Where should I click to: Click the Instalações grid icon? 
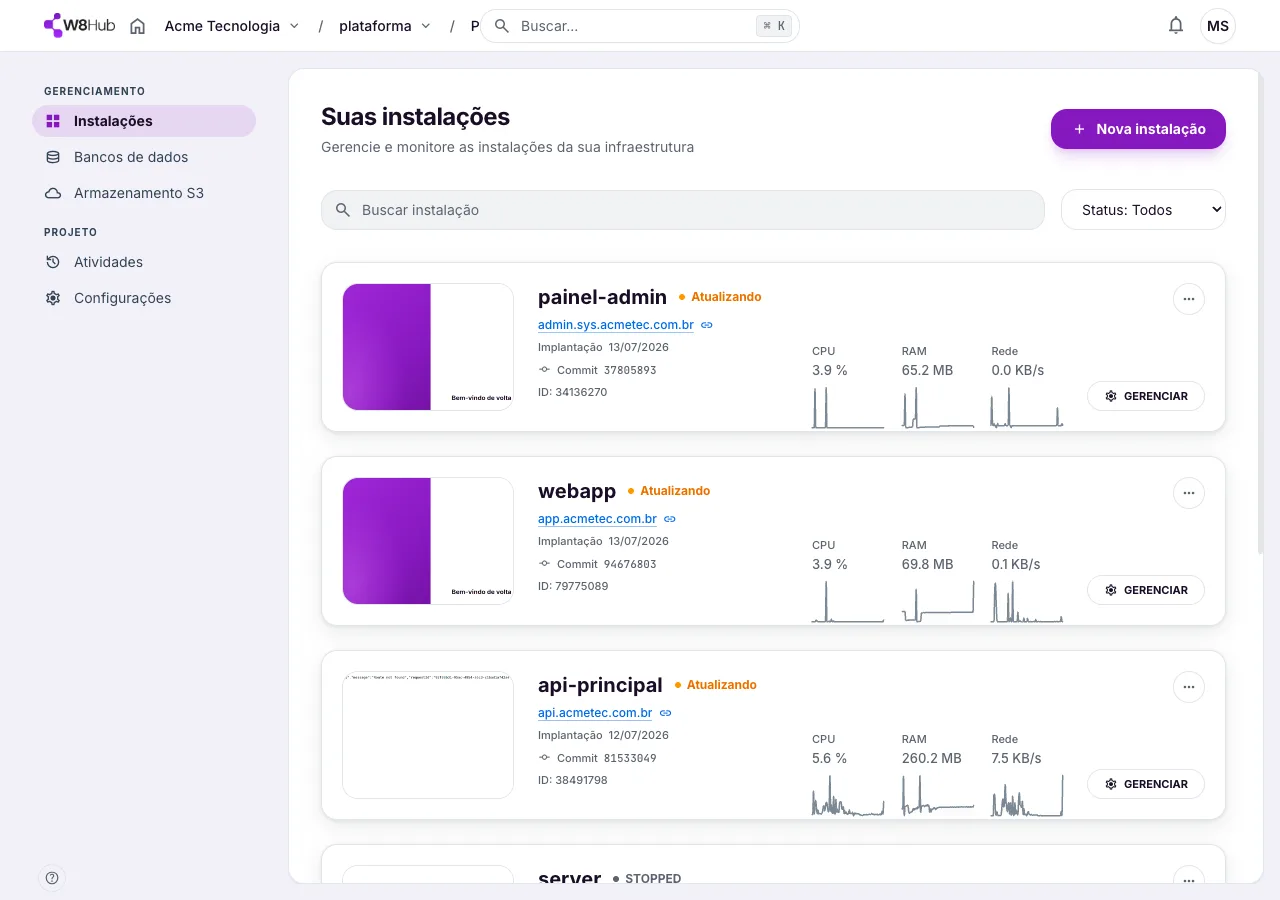(x=53, y=121)
